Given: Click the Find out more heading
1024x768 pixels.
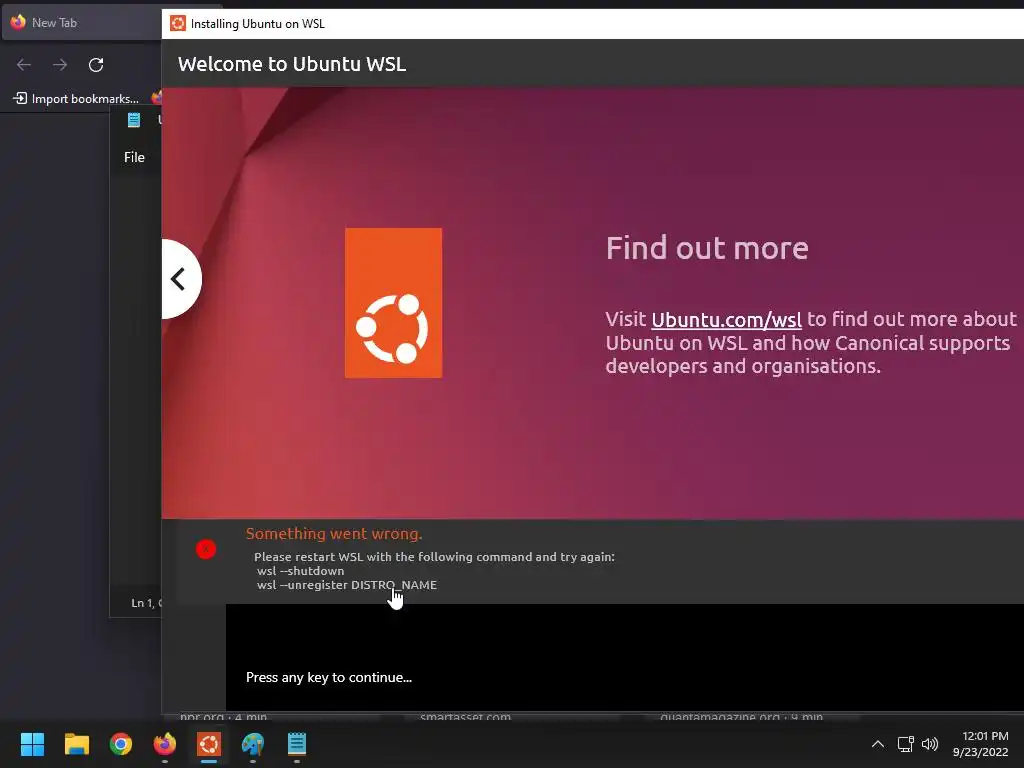Looking at the screenshot, I should tap(707, 248).
